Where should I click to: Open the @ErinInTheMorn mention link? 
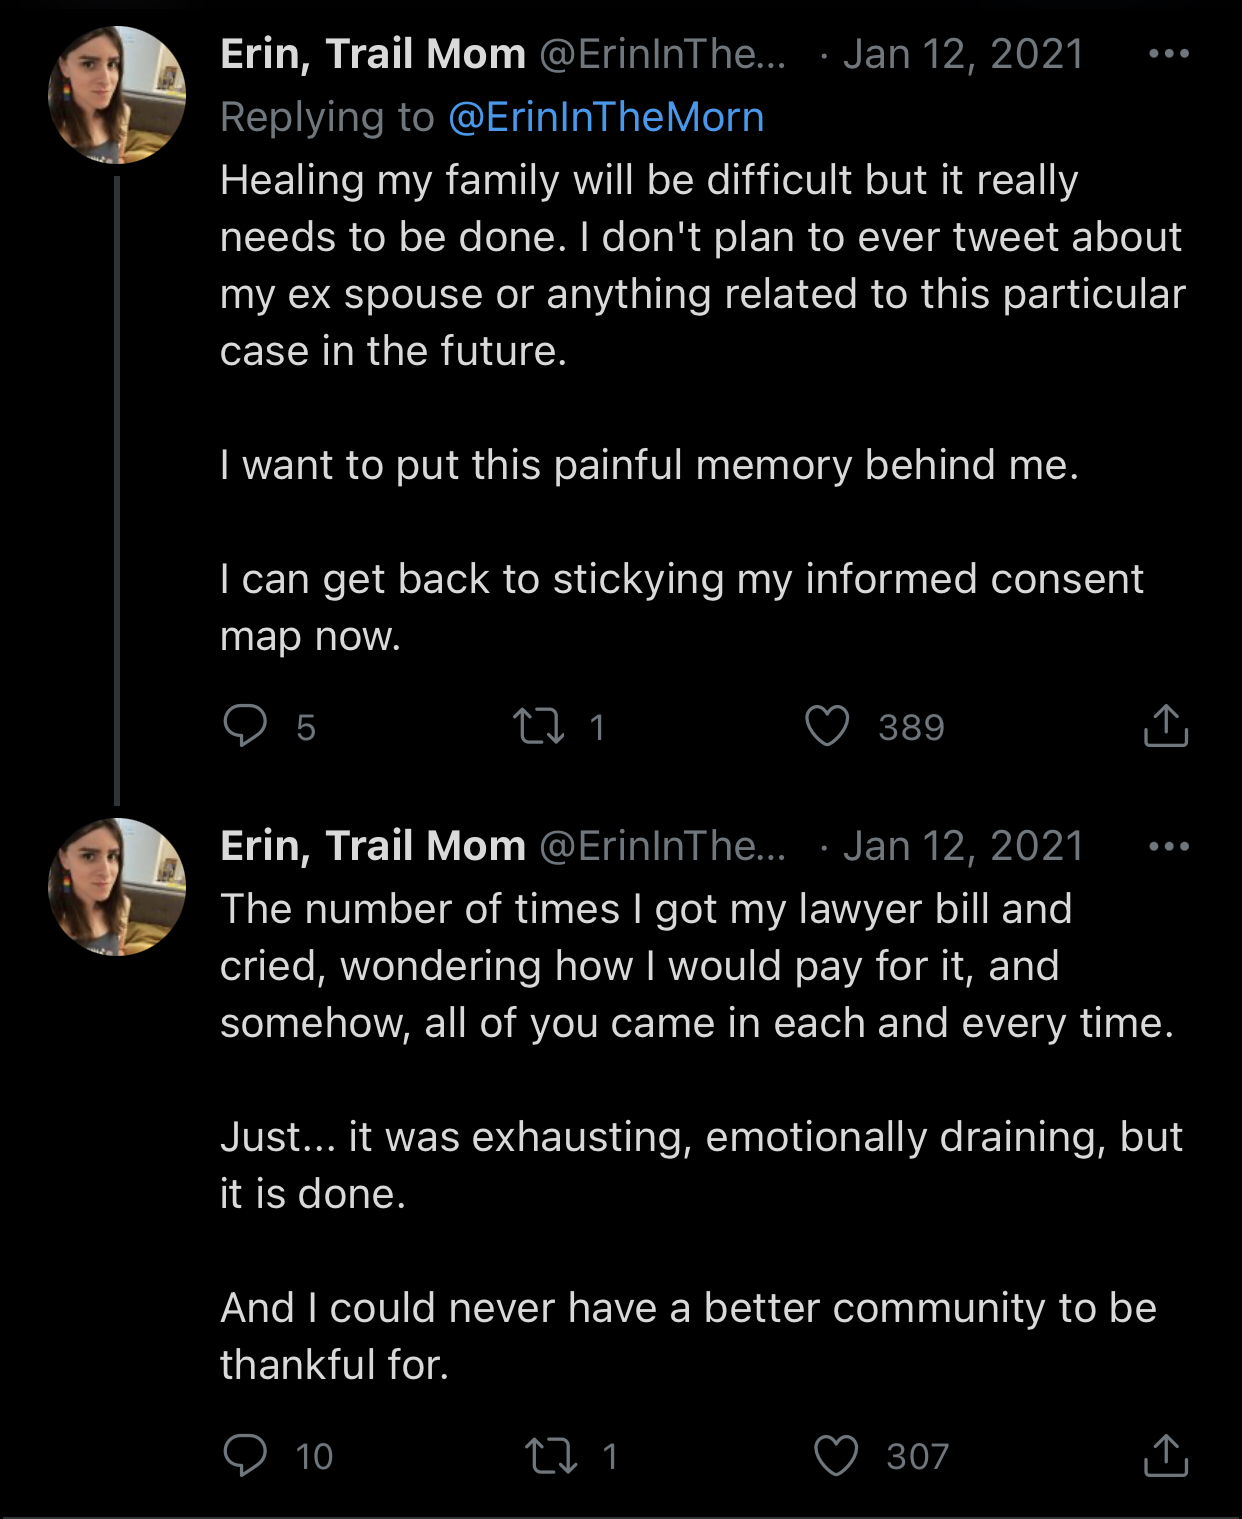606,117
